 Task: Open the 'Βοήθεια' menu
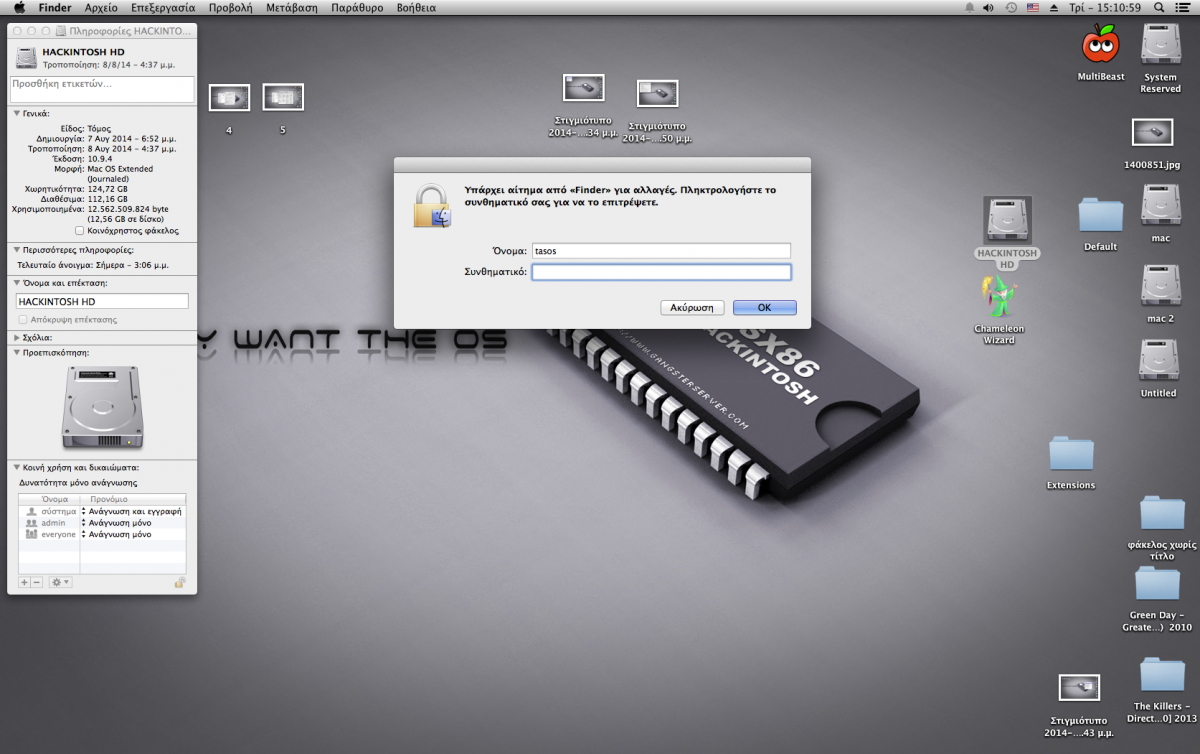click(416, 7)
